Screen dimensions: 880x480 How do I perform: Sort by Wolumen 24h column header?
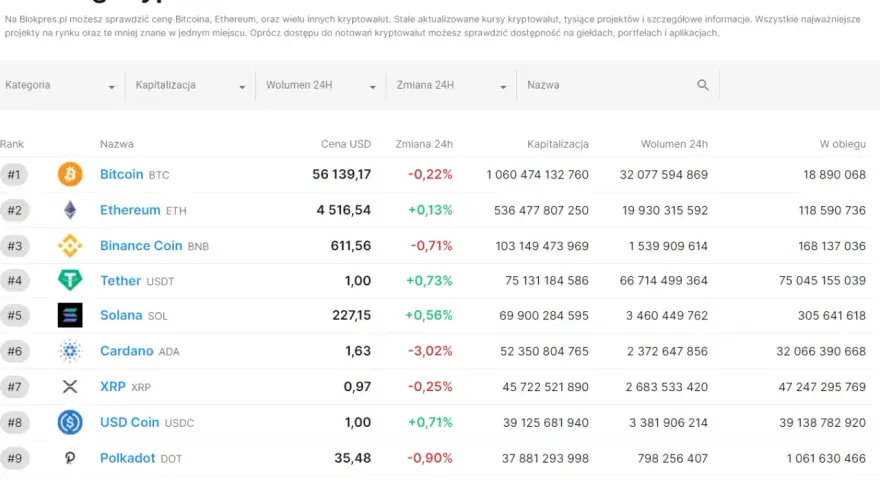pyautogui.click(x=675, y=144)
